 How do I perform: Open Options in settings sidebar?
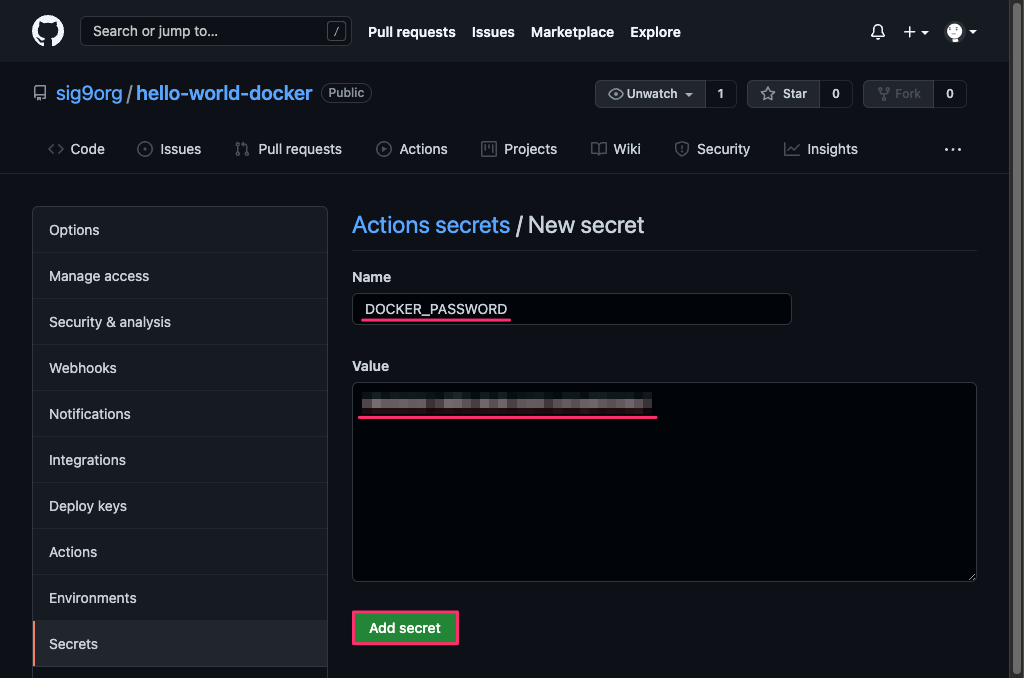[180, 230]
